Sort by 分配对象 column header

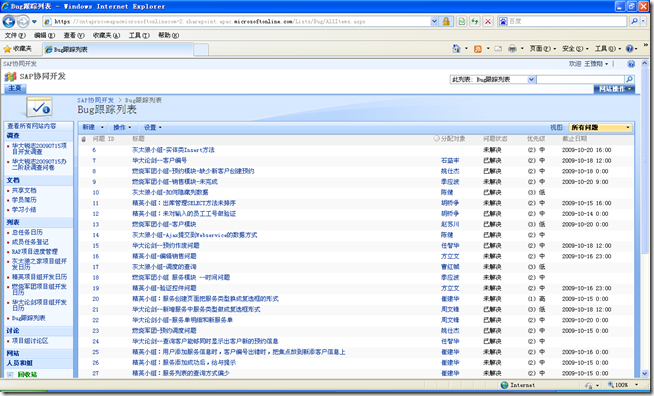(453, 139)
